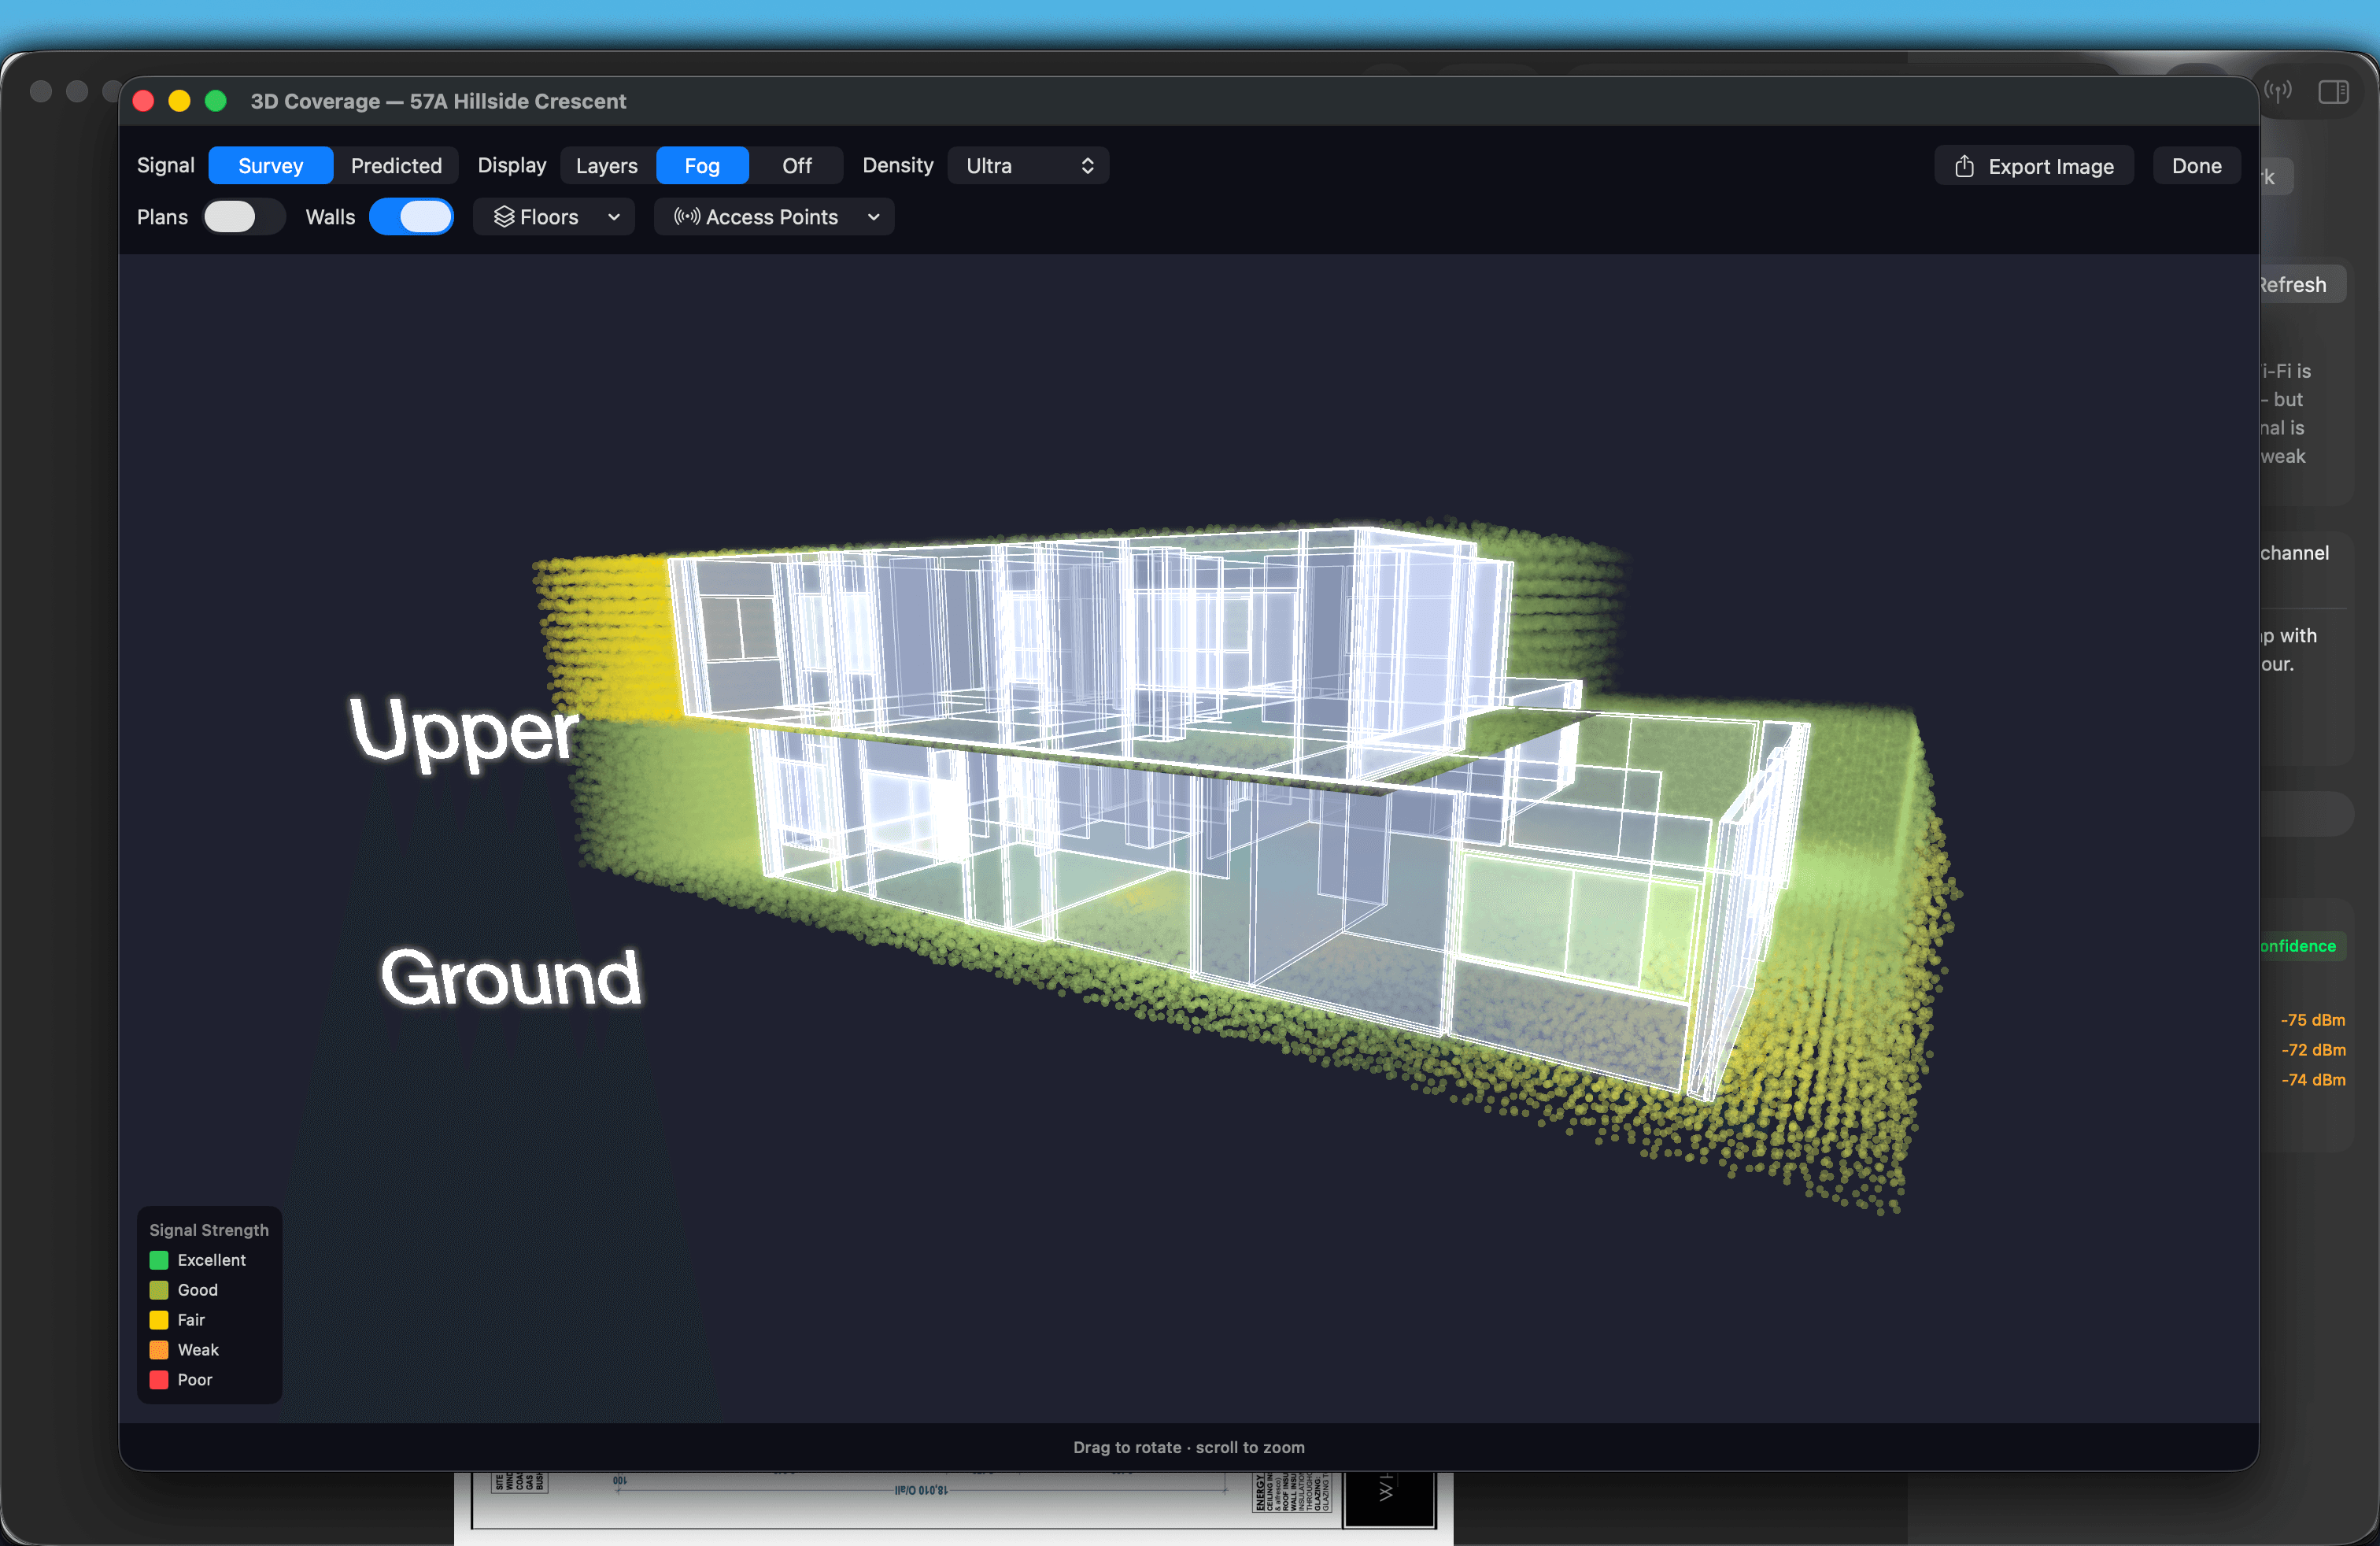Viewport: 2380px width, 1546px height.
Task: Select Fog display mode
Action: coord(702,165)
